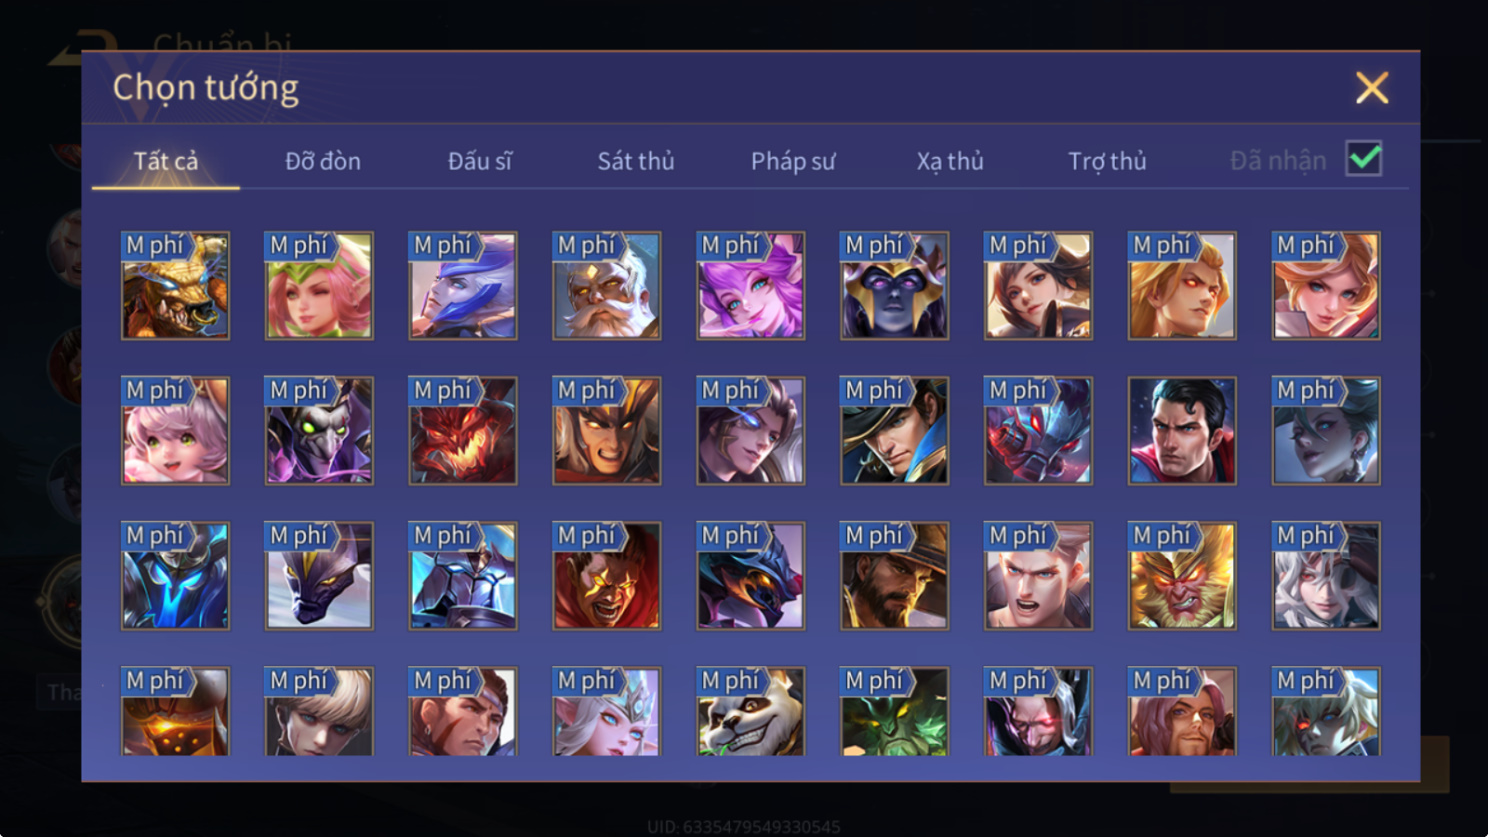Viewport: 1488px width, 837px height.
Task: Choose the red demon-faced hero
Action: tap(462, 431)
